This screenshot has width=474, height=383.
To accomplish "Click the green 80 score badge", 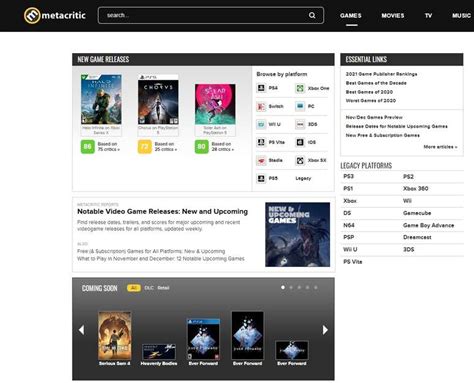I will pyautogui.click(x=202, y=147).
